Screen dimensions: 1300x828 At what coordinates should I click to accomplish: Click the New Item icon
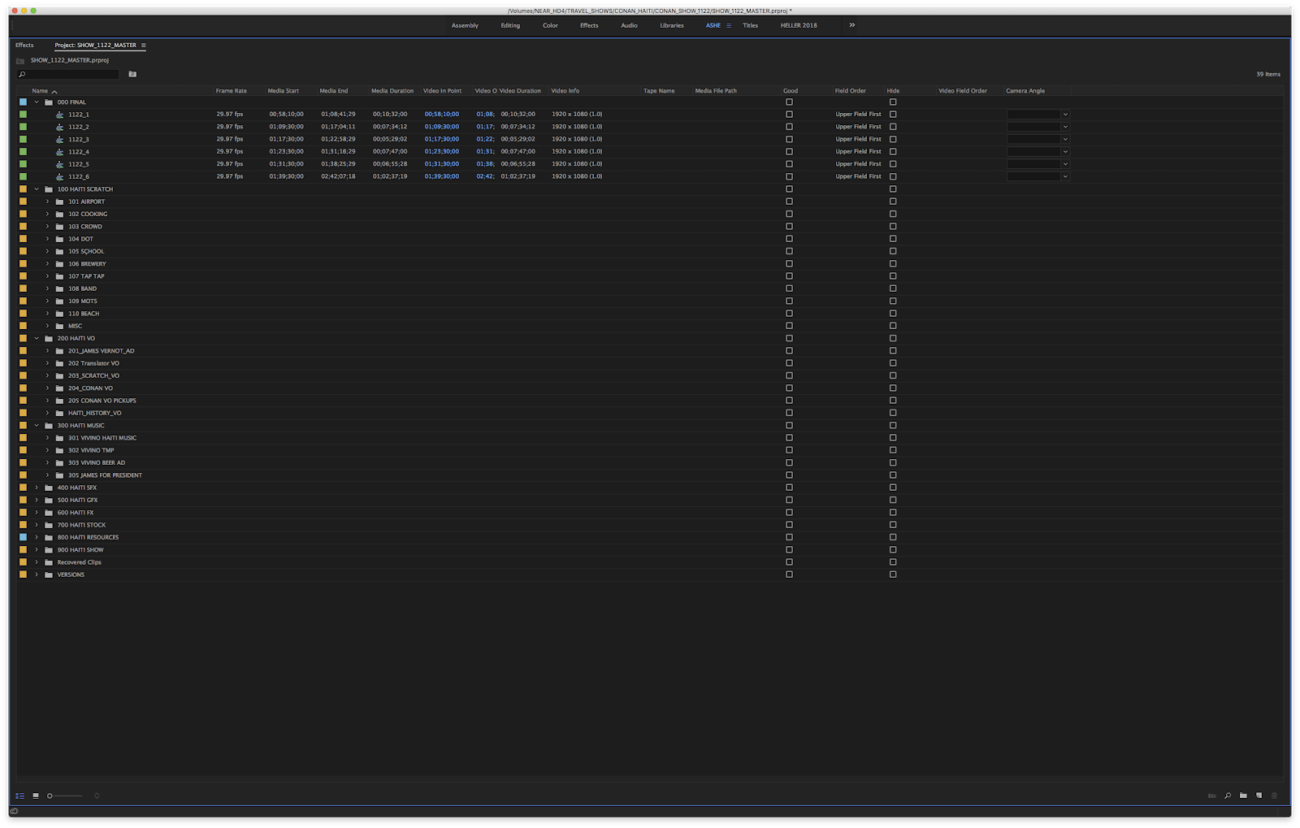point(1258,796)
